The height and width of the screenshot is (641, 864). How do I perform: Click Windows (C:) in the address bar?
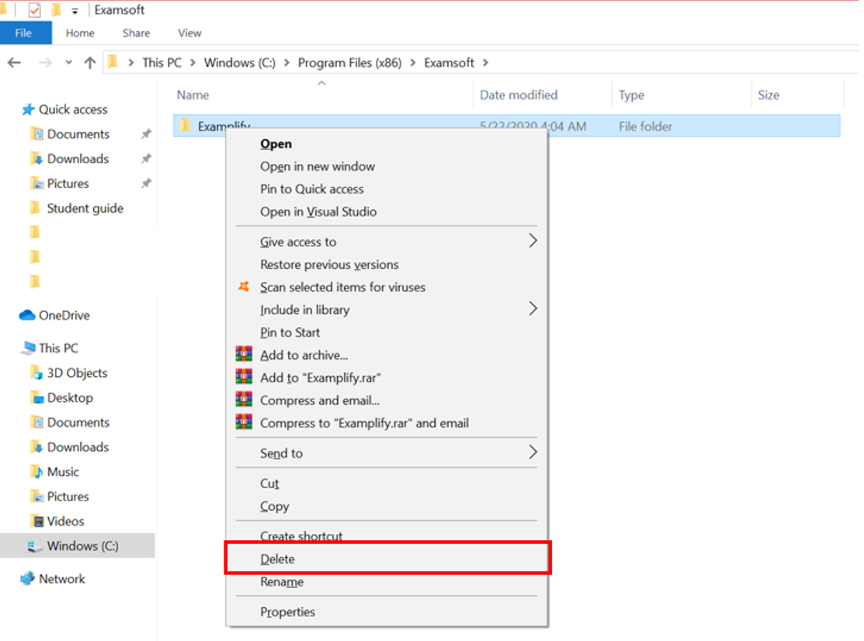point(240,63)
